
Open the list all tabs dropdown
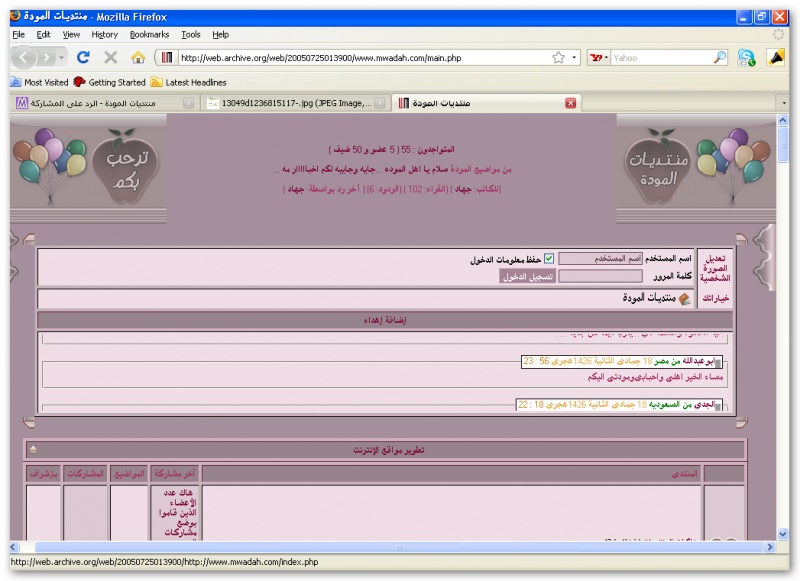click(783, 103)
